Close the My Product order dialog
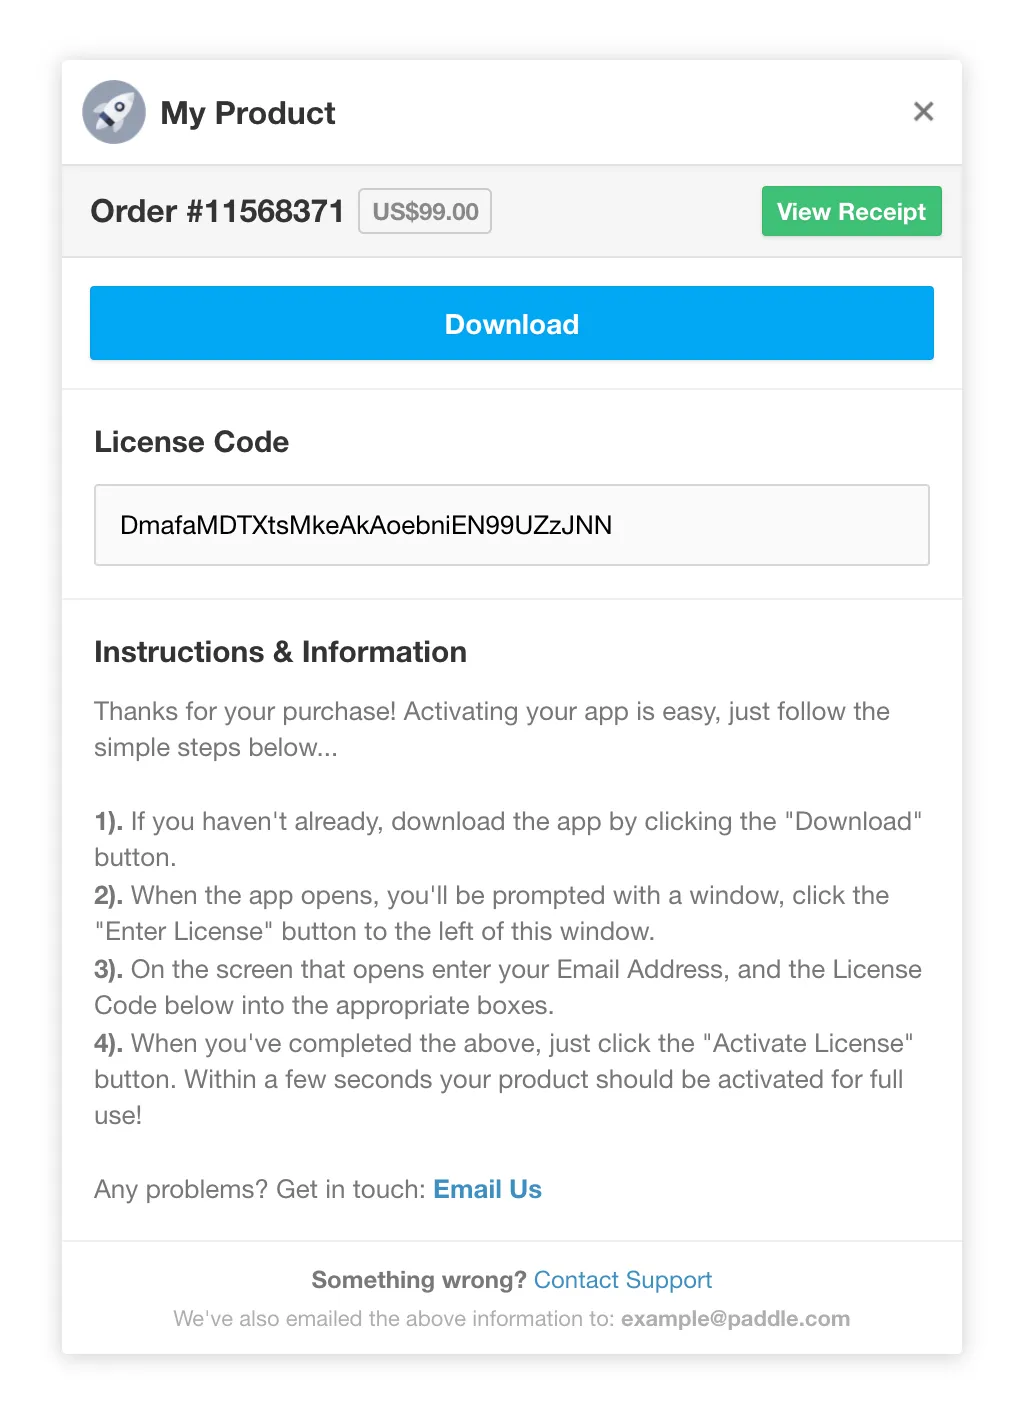1026x1412 pixels. [923, 112]
